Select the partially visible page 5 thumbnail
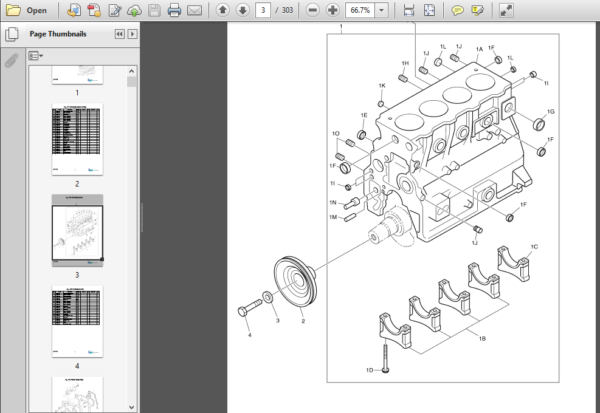Image resolution: width=600 pixels, height=413 pixels. click(x=77, y=395)
